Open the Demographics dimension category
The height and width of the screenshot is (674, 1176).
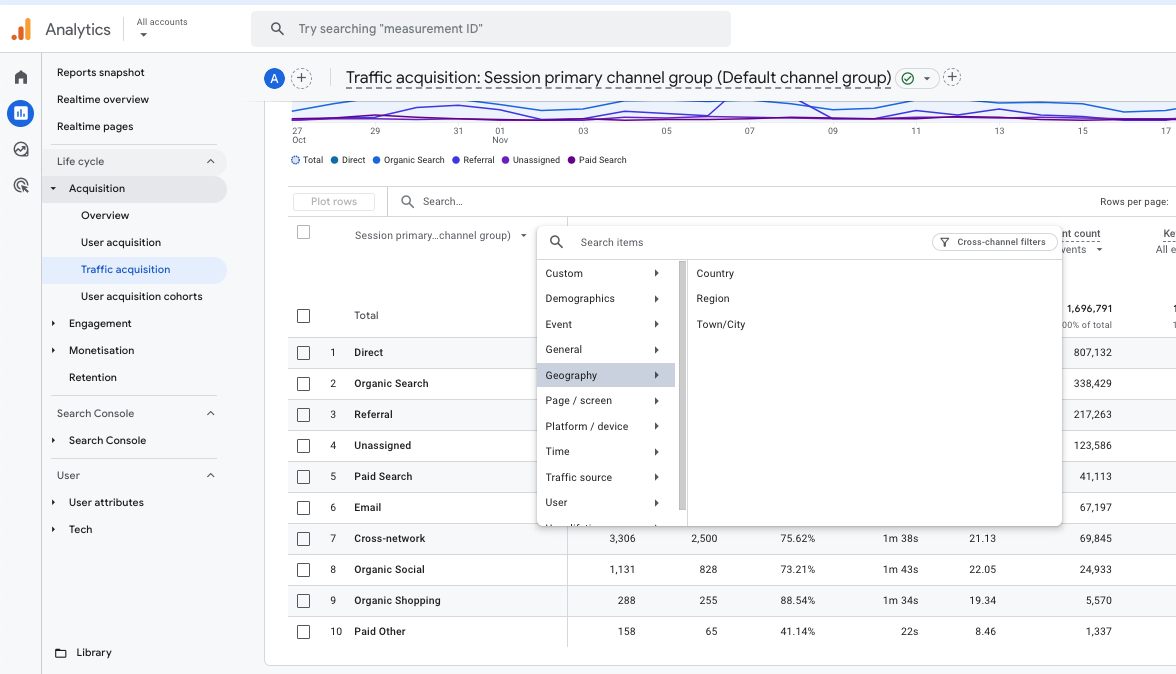coord(606,298)
